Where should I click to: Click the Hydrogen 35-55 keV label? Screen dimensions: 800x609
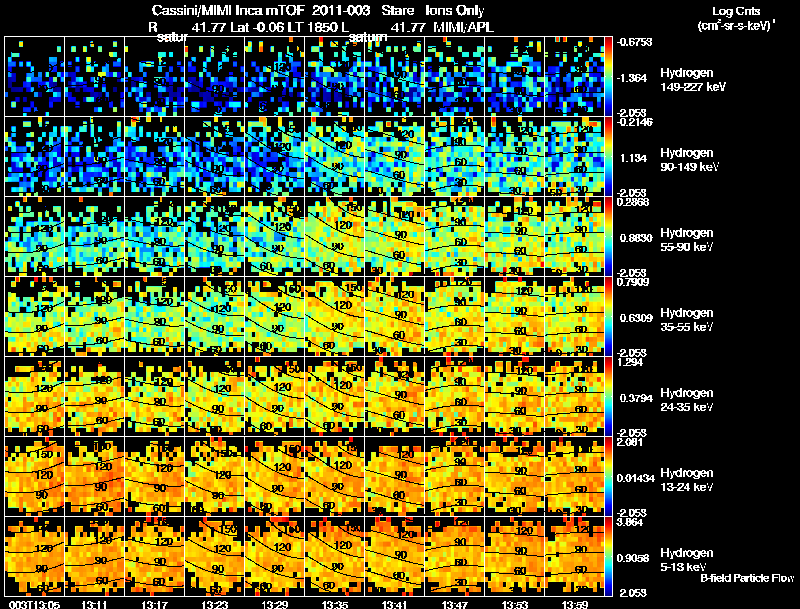pos(687,320)
